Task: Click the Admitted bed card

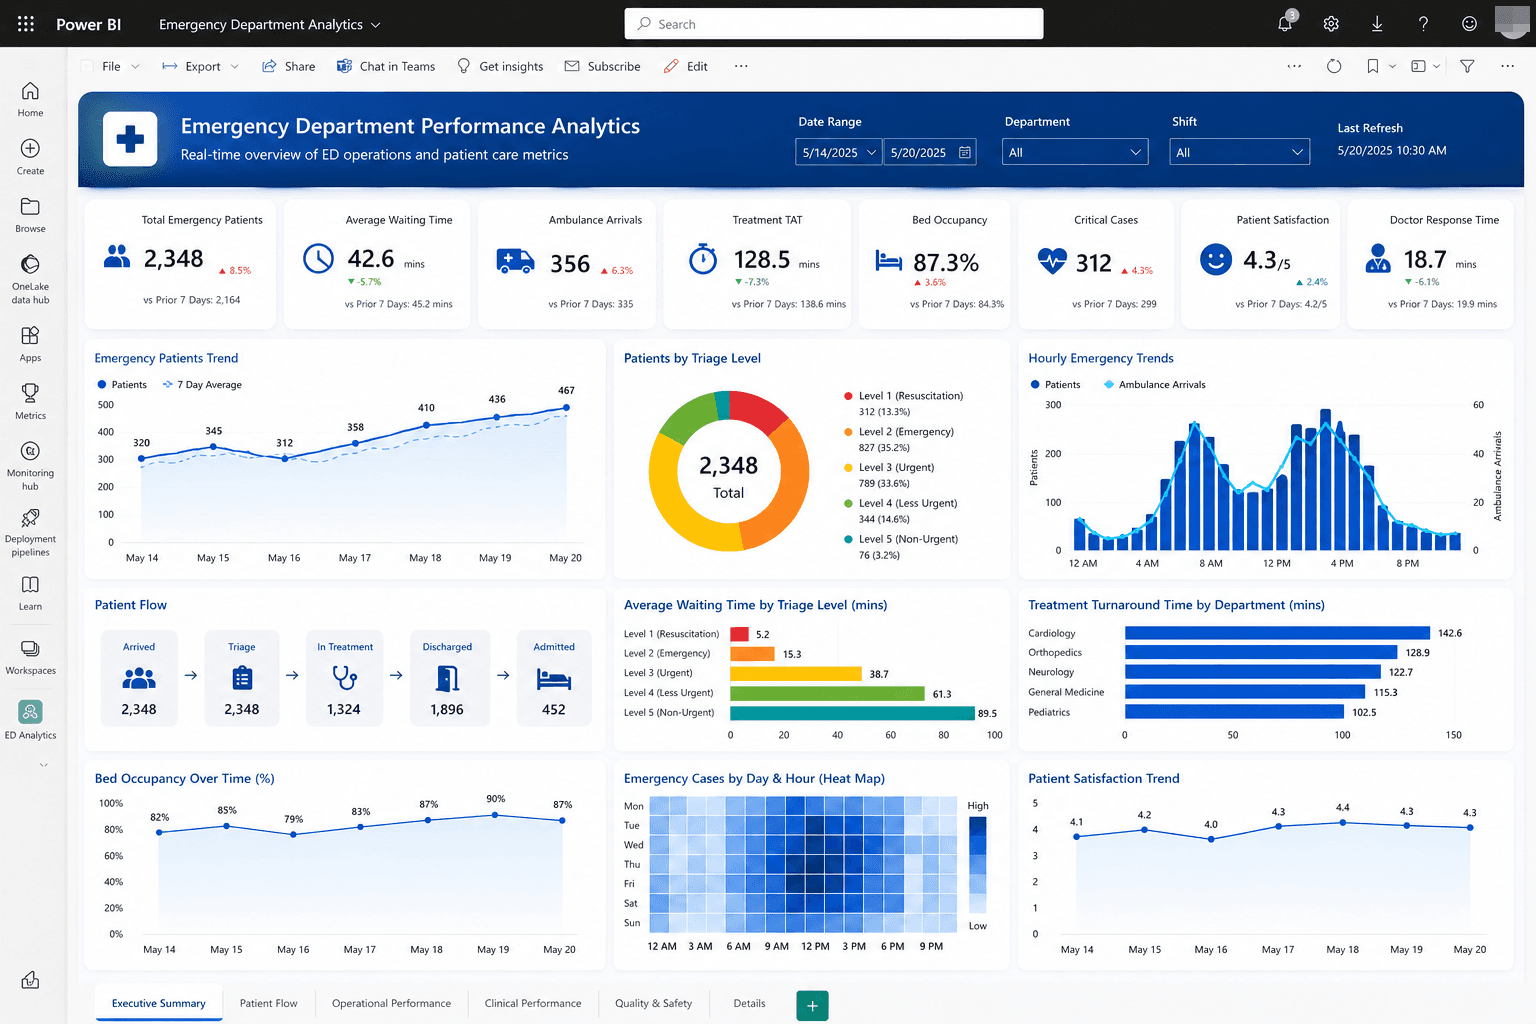Action: pyautogui.click(x=554, y=678)
